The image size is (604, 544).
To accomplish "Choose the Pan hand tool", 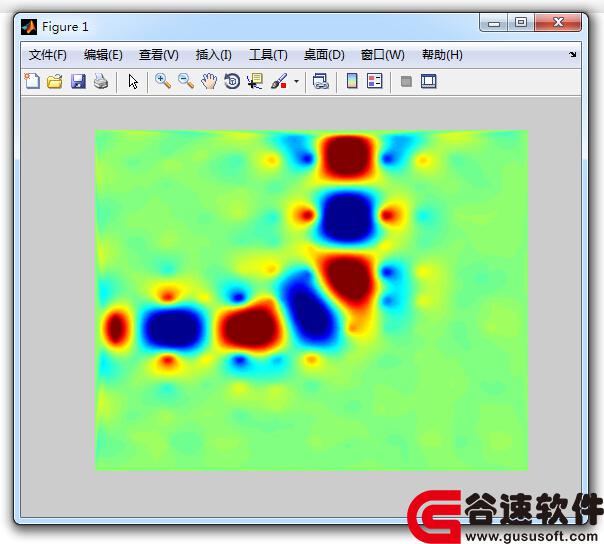I will tap(209, 81).
